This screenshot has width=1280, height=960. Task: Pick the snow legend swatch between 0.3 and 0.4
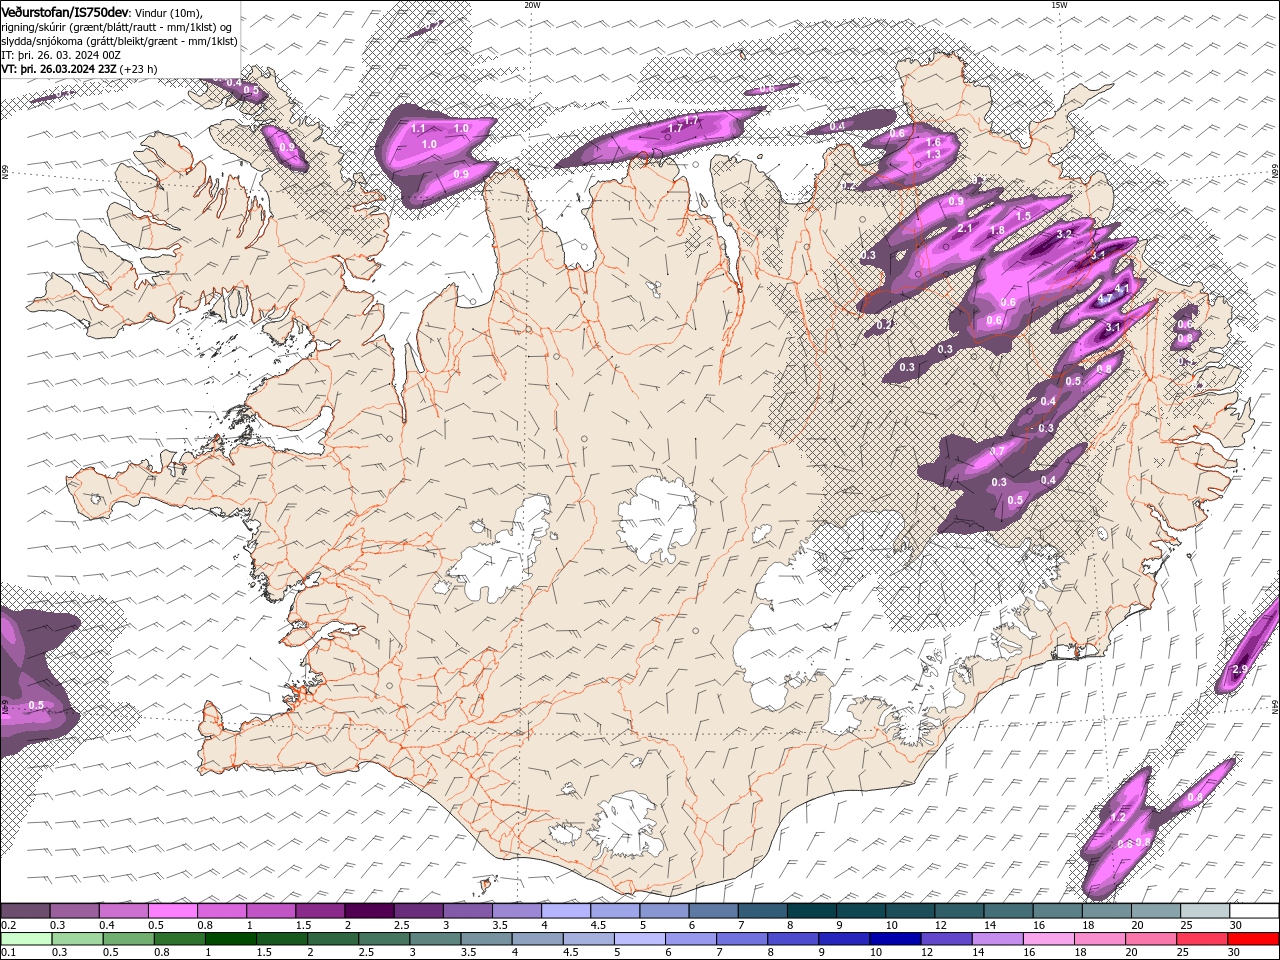[x=74, y=911]
